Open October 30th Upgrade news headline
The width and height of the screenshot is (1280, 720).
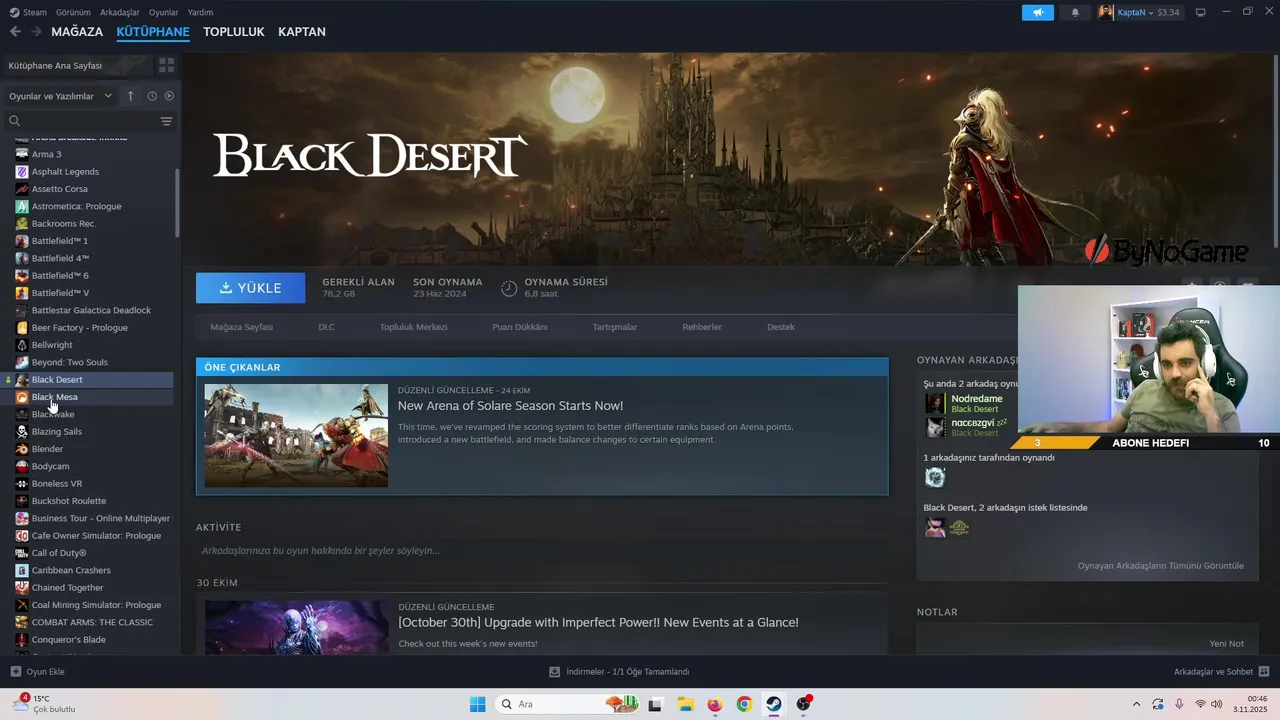click(x=598, y=622)
